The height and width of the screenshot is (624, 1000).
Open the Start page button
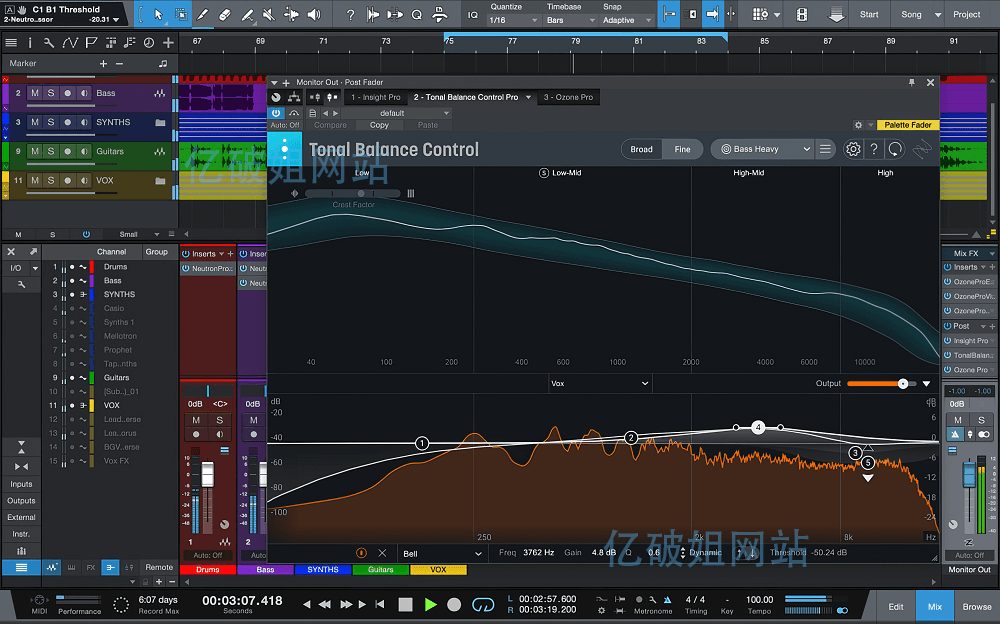[x=869, y=14]
